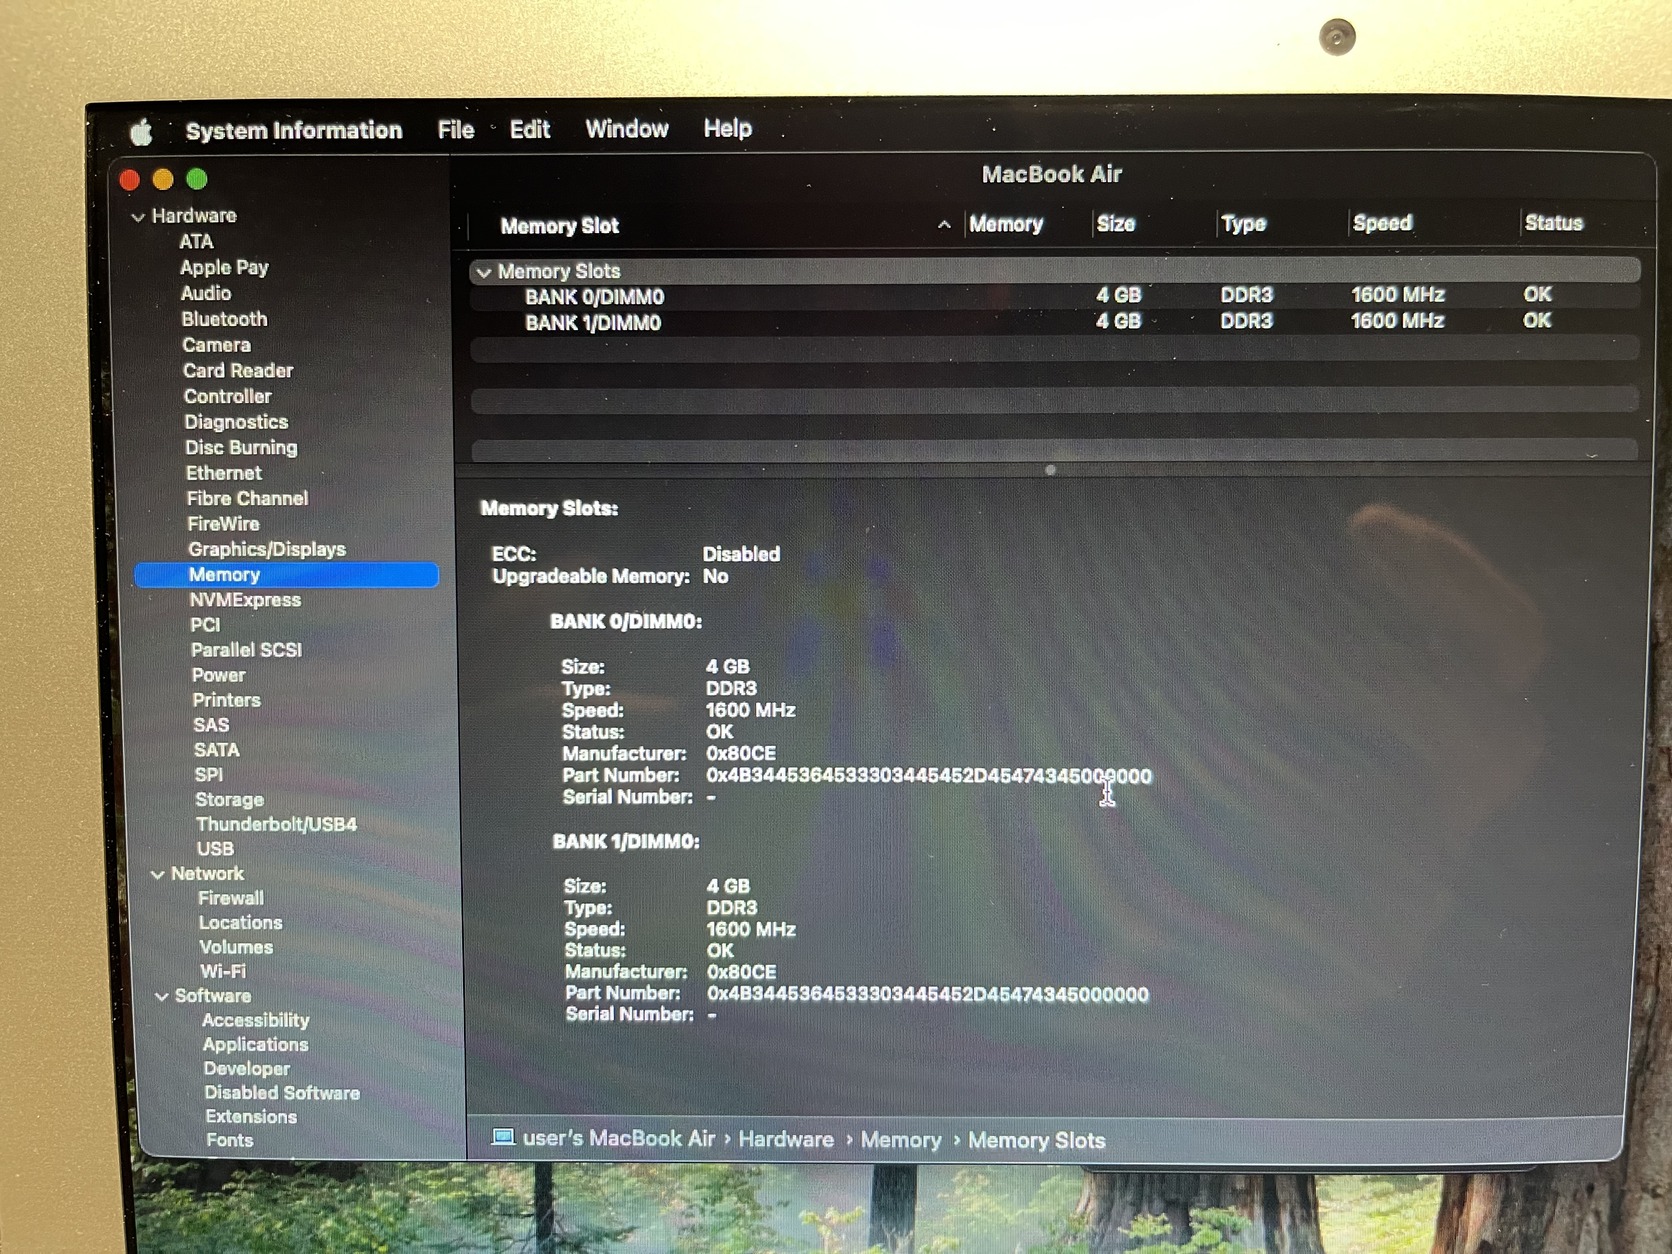This screenshot has height=1254, width=1672.
Task: Select Accessibility under Software
Action: 256,1021
